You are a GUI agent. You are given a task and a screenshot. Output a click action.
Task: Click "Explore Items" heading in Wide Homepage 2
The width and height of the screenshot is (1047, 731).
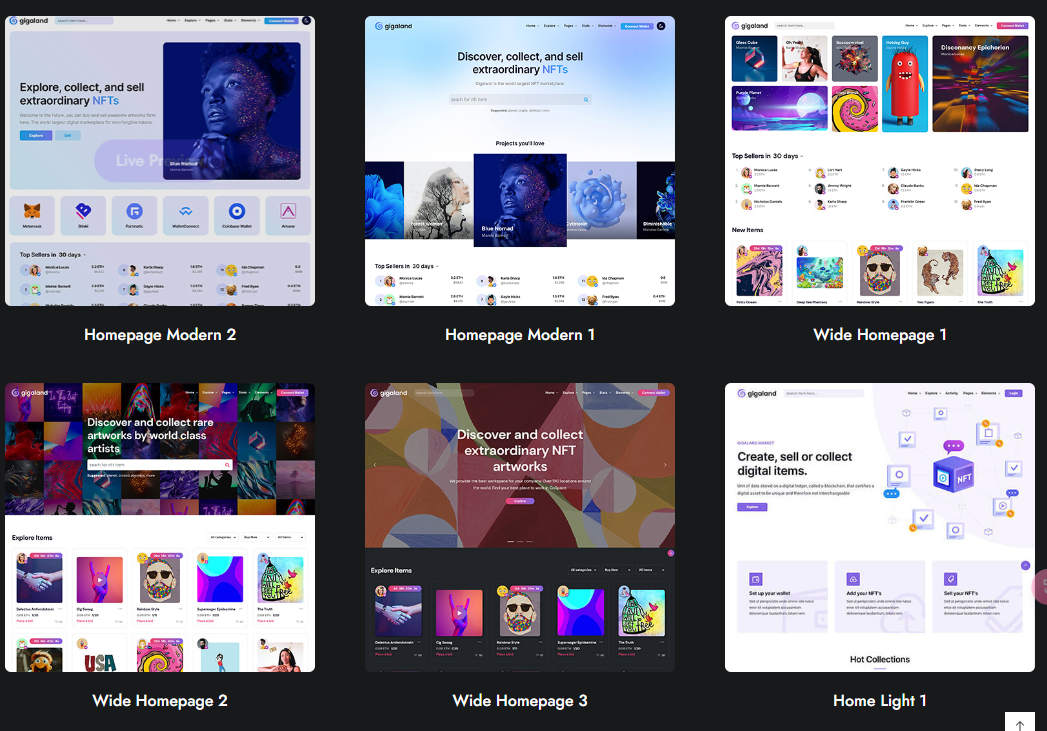(32, 537)
